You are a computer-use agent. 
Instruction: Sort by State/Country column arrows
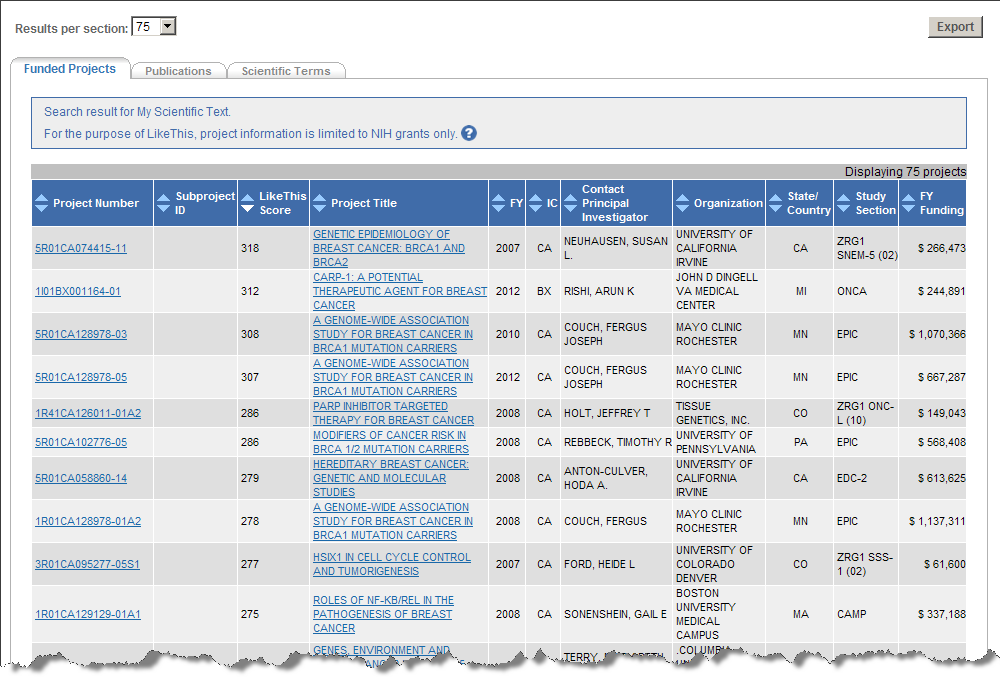point(776,203)
